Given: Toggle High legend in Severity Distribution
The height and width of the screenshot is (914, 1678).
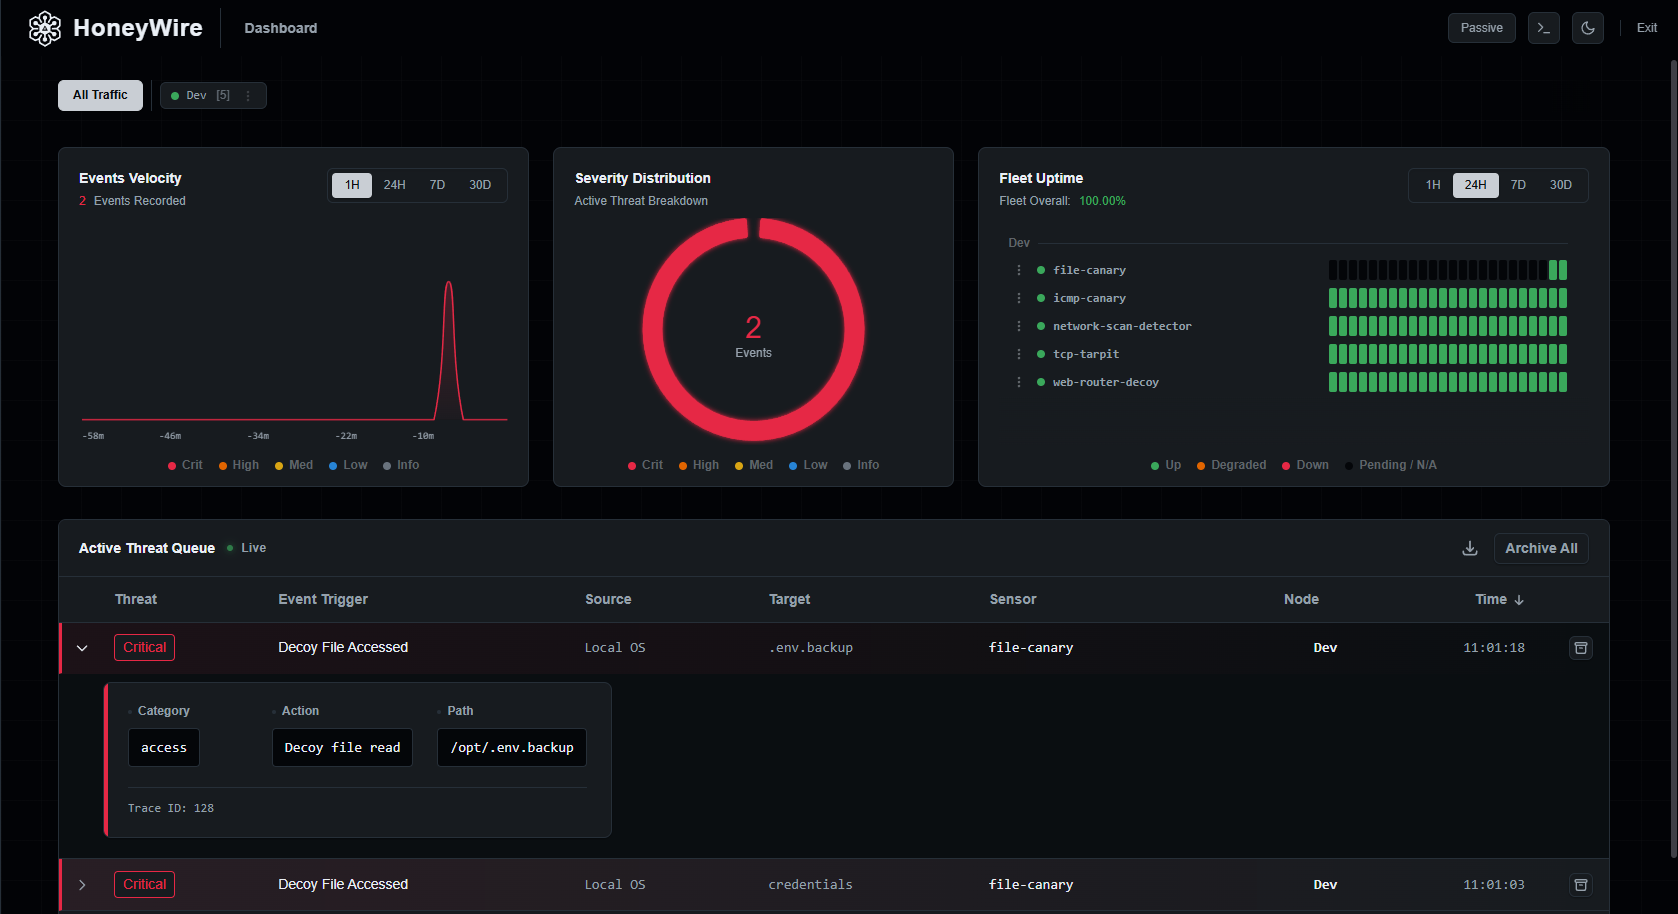Looking at the screenshot, I should tap(699, 465).
